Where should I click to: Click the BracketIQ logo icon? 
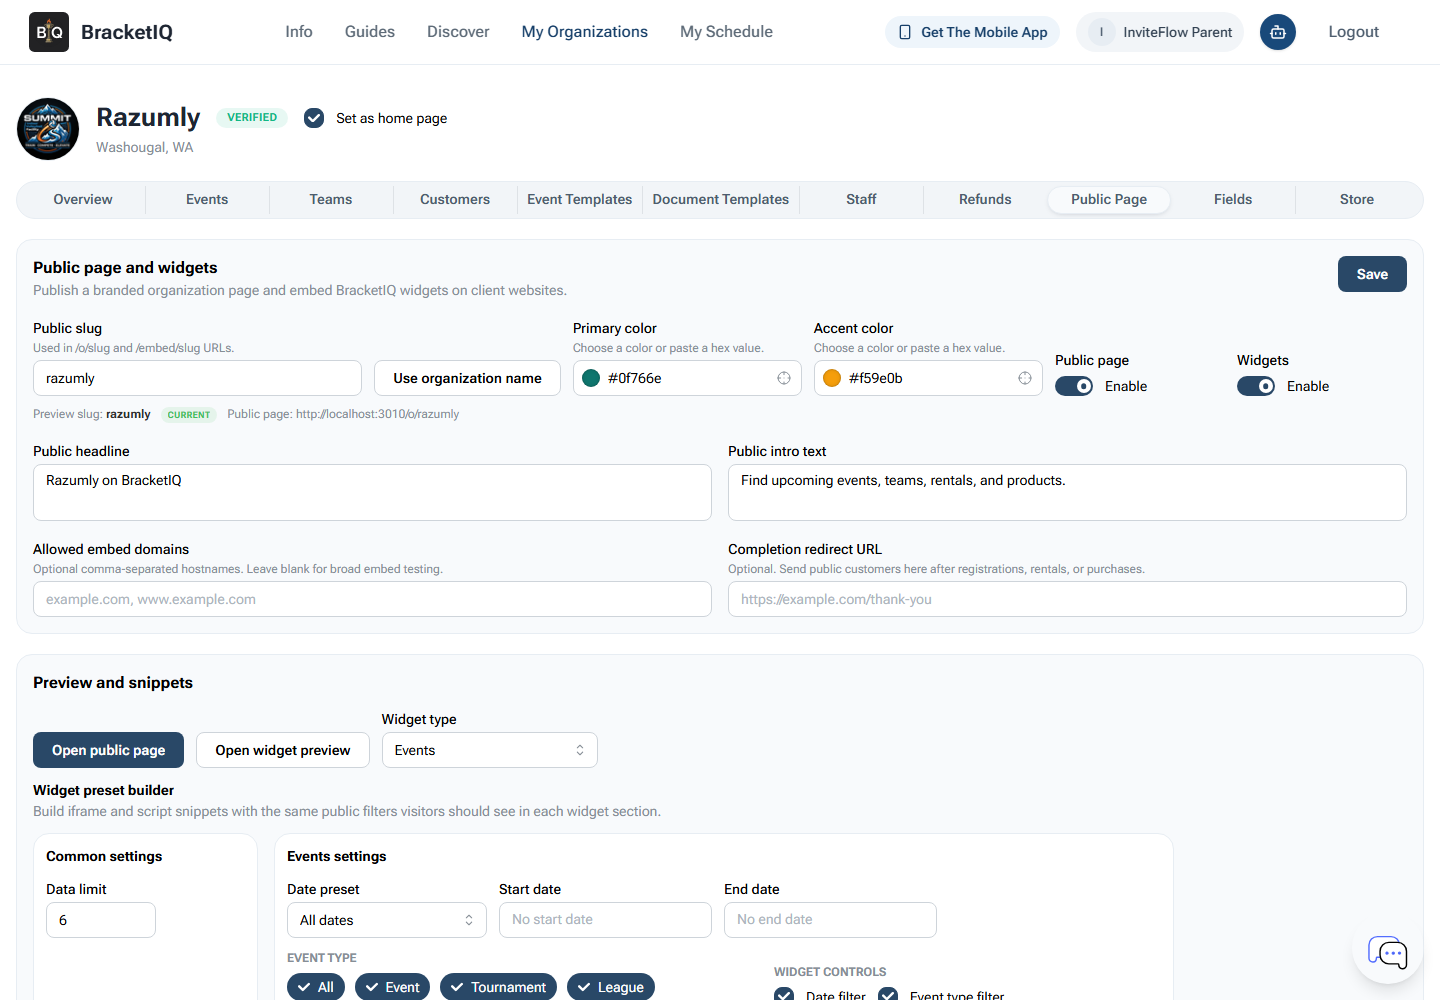coord(49,32)
